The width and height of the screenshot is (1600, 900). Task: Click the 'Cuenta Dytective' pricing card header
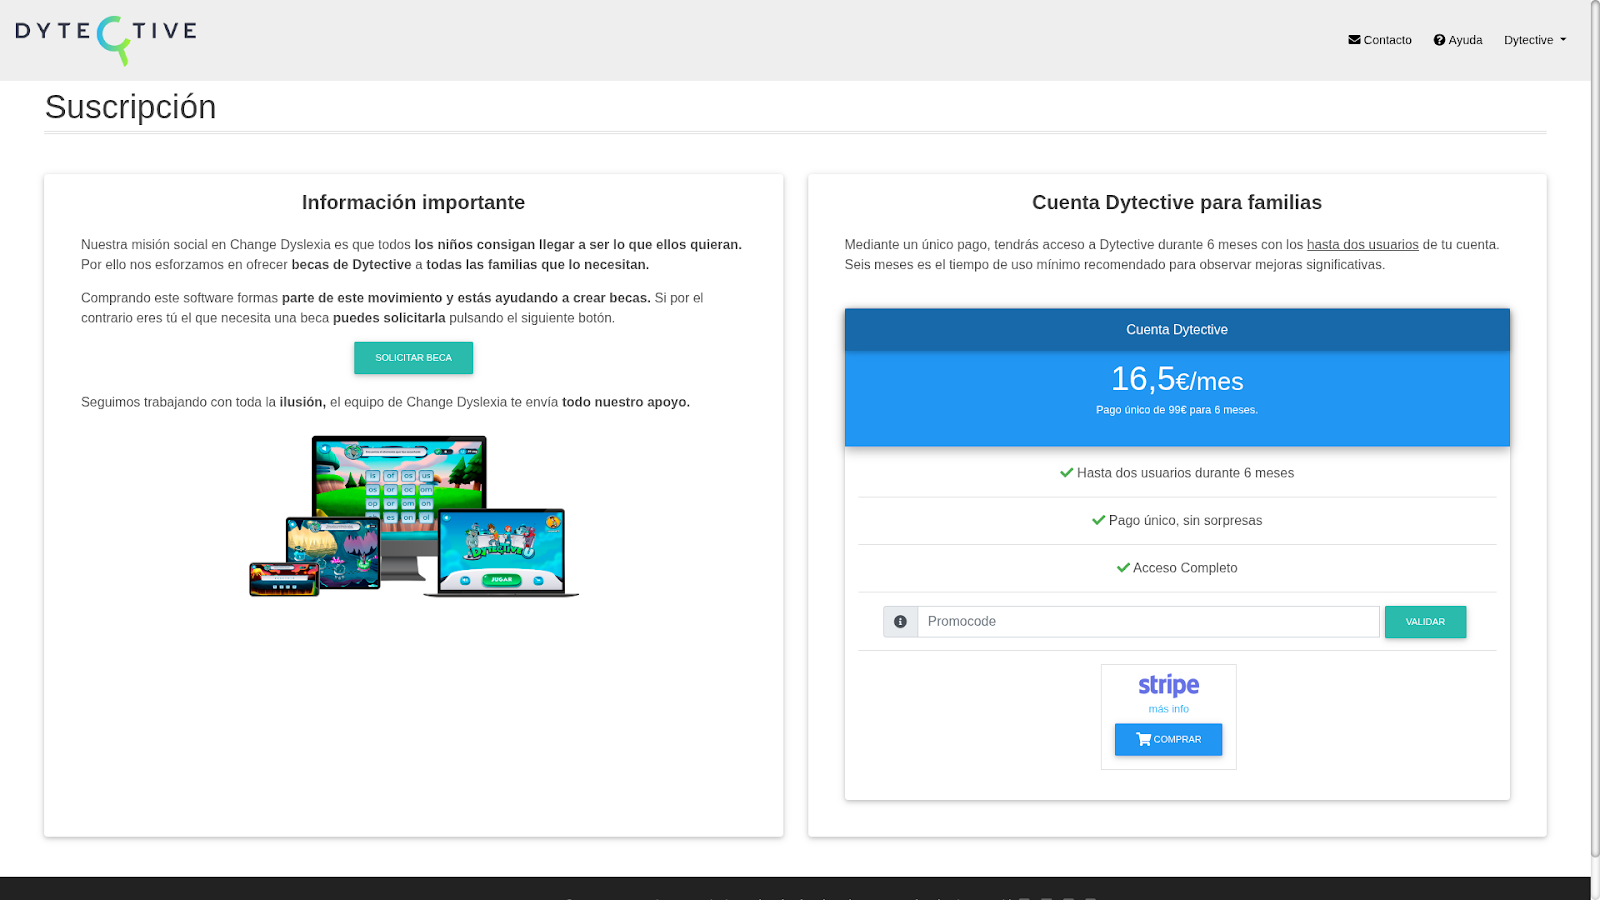pos(1177,330)
